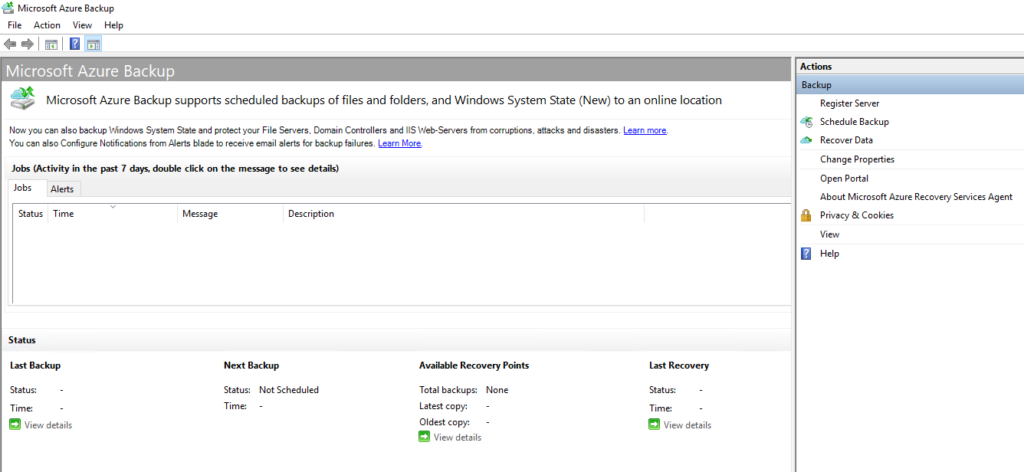This screenshot has width=1024, height=472.
Task: Select Register Server in Actions pane
Action: click(x=850, y=103)
